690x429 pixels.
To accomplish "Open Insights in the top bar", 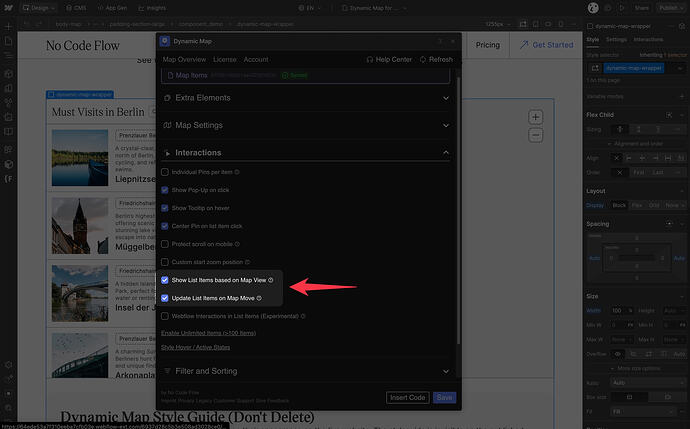I will 152,8.
